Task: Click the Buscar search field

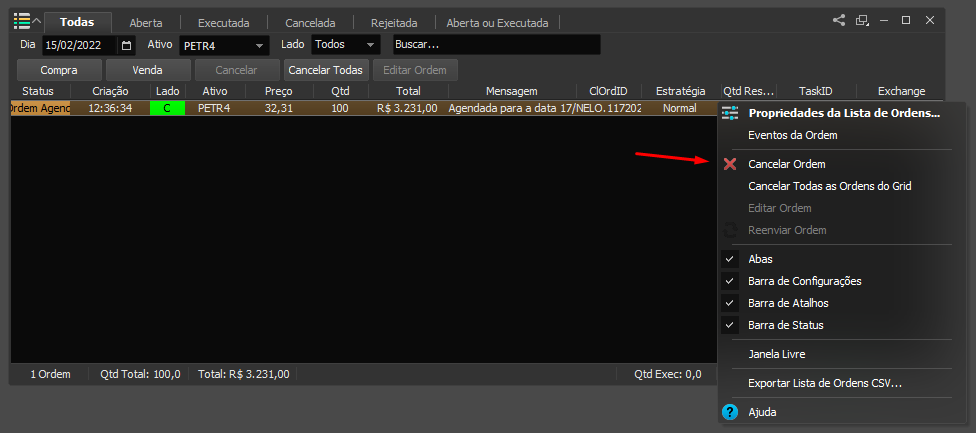Action: [x=496, y=45]
